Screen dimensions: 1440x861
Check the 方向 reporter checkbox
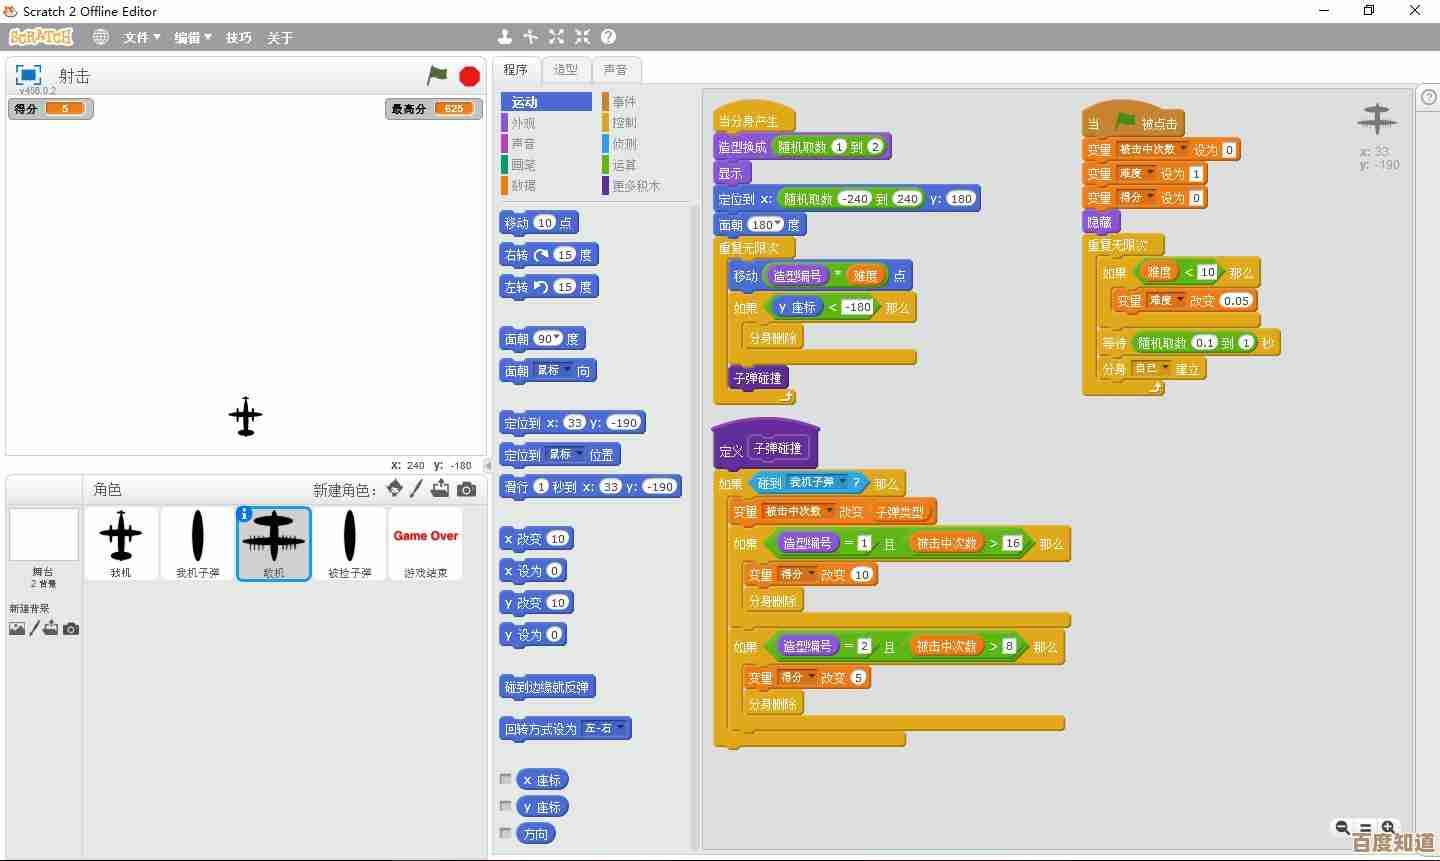[506, 833]
